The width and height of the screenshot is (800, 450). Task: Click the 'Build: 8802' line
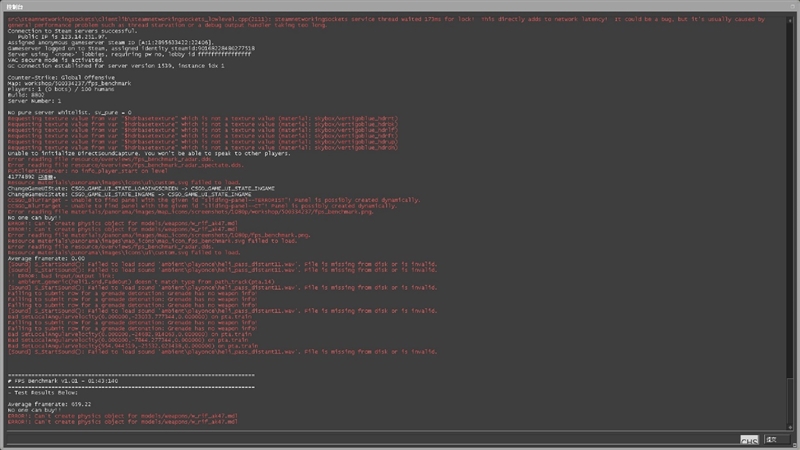point(26,95)
